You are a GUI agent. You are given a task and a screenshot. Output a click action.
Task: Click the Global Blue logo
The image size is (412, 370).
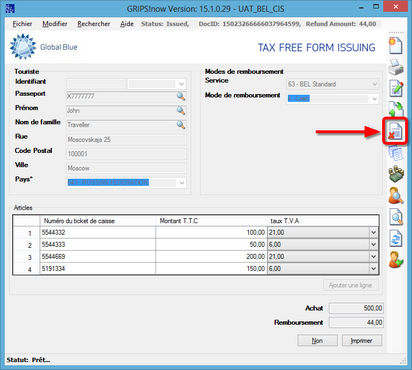(x=44, y=47)
